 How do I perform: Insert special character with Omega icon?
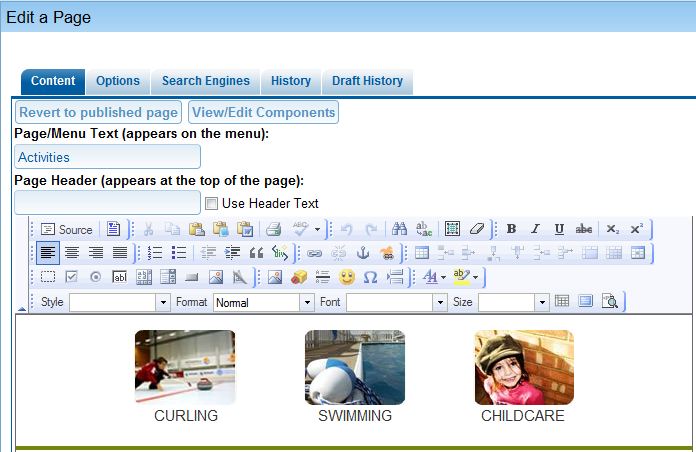370,277
